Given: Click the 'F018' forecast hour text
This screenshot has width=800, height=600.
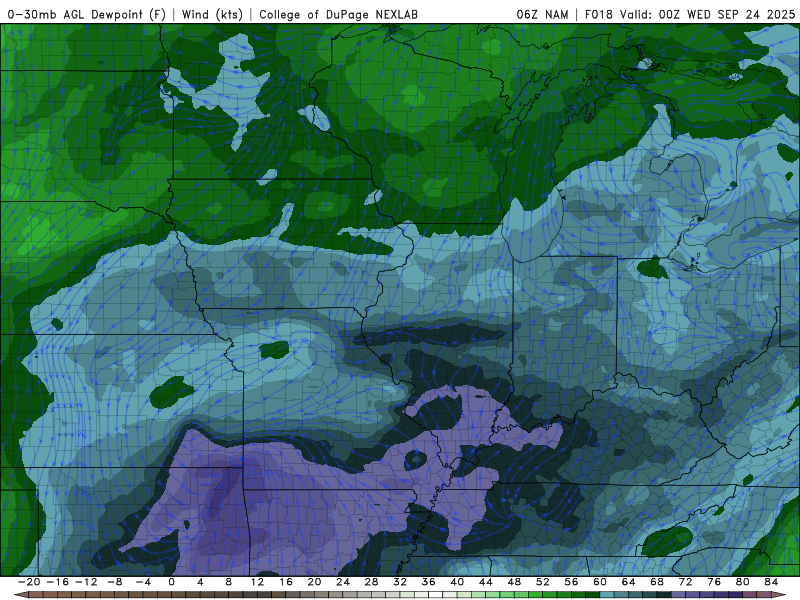Looking at the screenshot, I should point(598,14).
